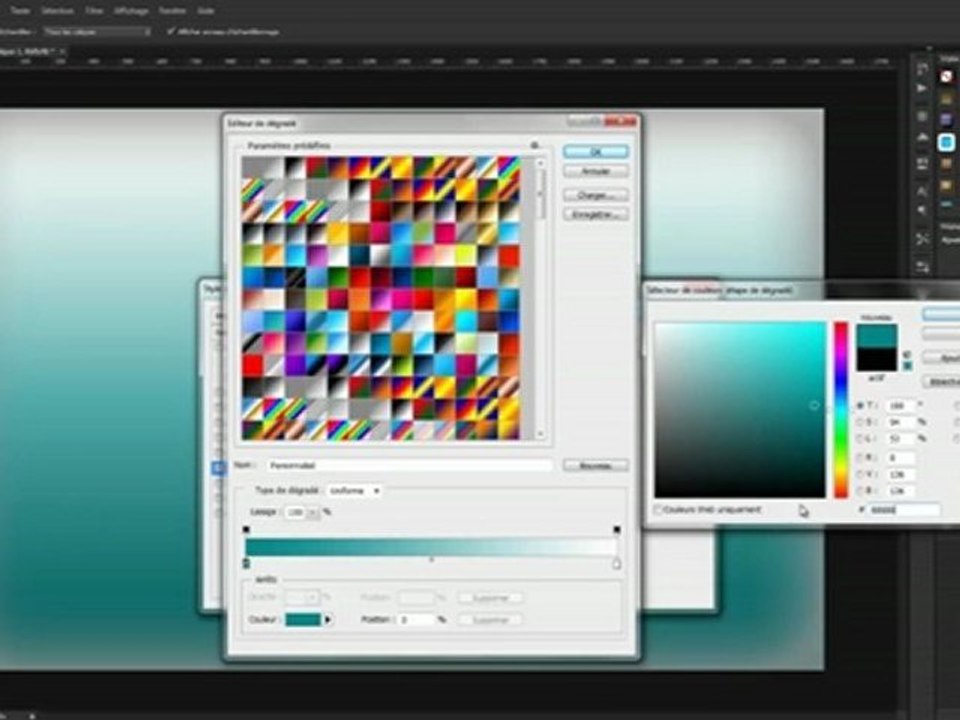Click the color stop Position percentage field
Screen dimensions: 960x720
416,620
